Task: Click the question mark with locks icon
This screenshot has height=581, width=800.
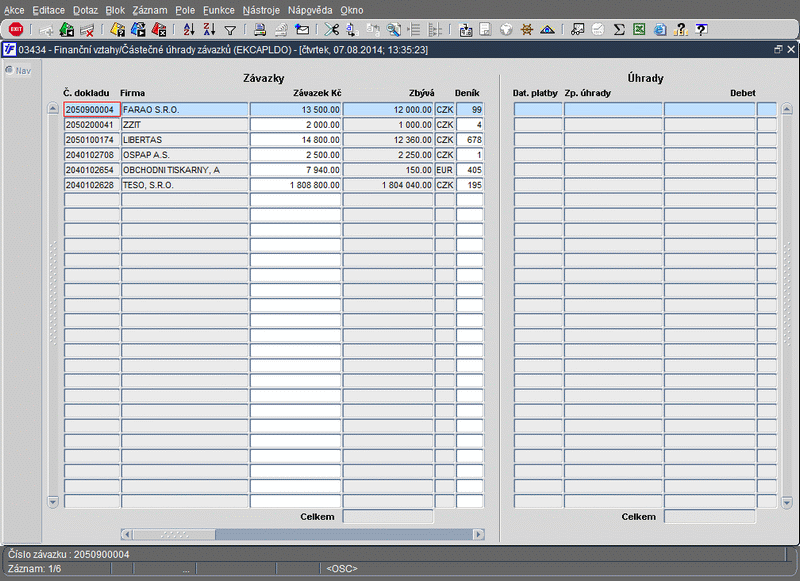Action: pyautogui.click(x=681, y=30)
